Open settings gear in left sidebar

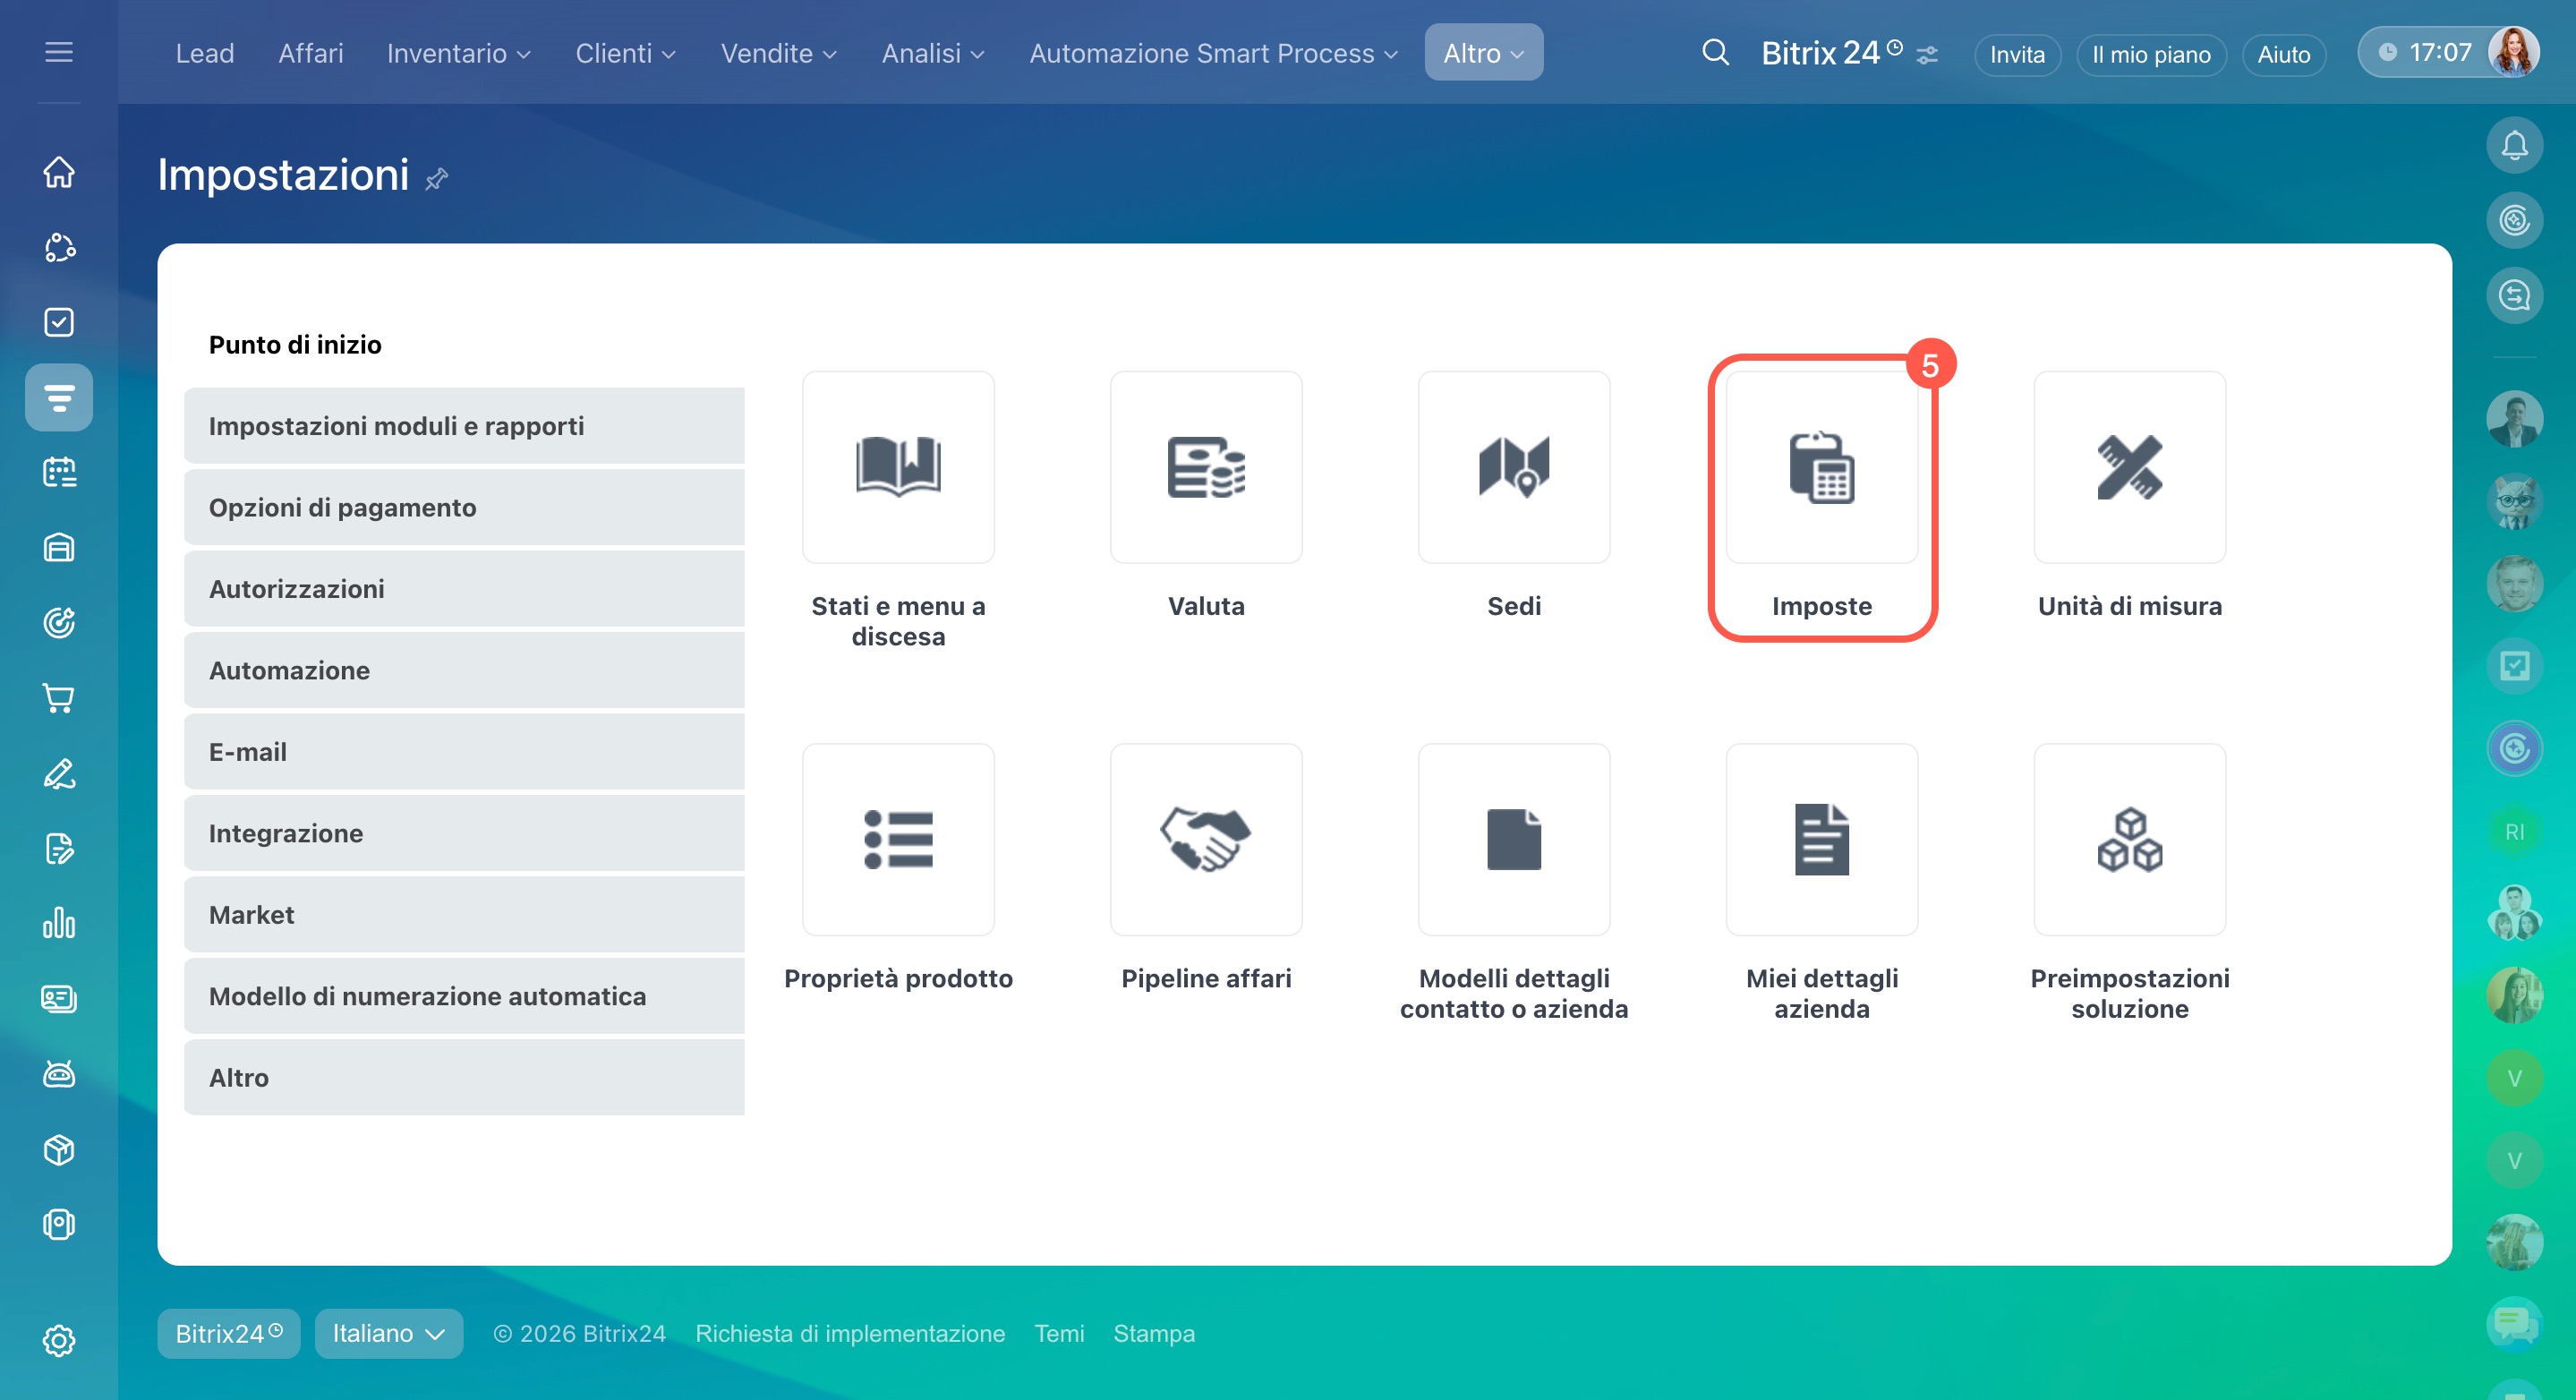tap(59, 1340)
